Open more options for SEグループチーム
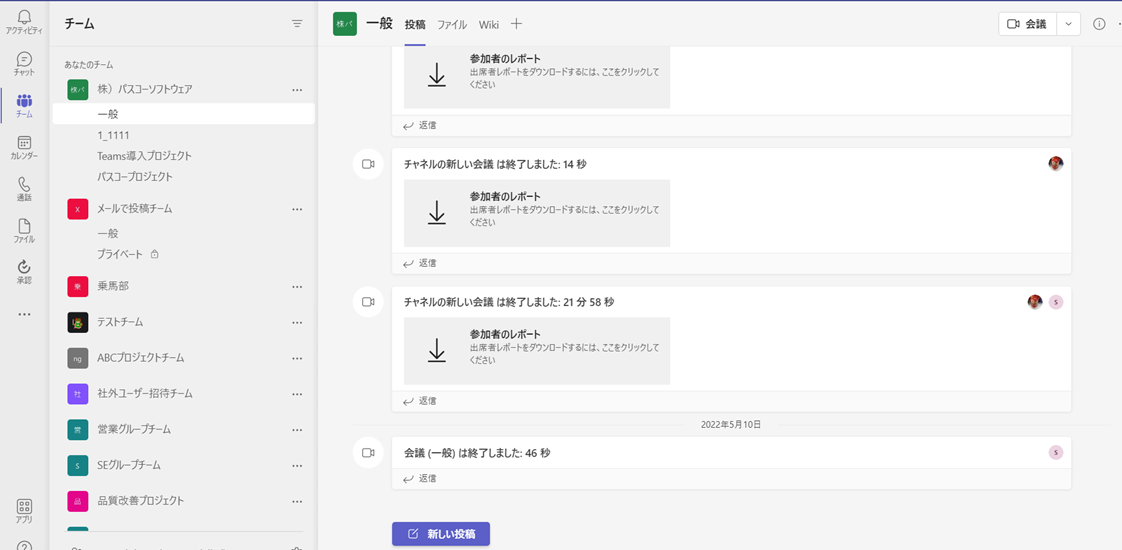Screen dimensions: 1122x550 coord(297,466)
